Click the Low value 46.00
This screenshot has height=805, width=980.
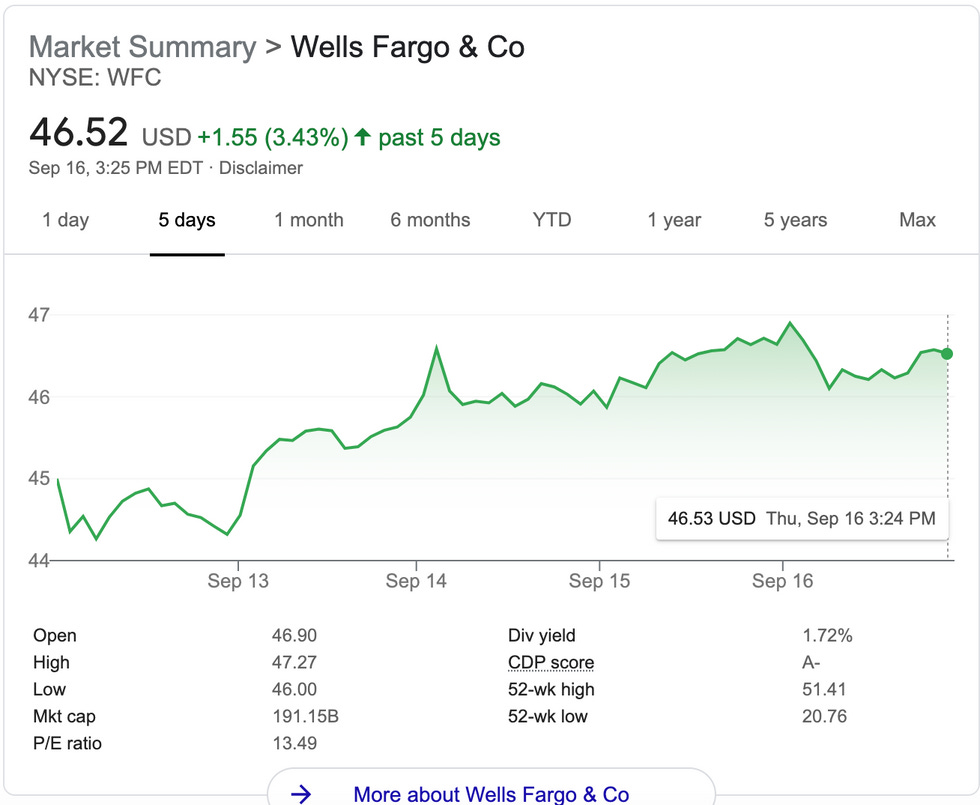point(294,689)
